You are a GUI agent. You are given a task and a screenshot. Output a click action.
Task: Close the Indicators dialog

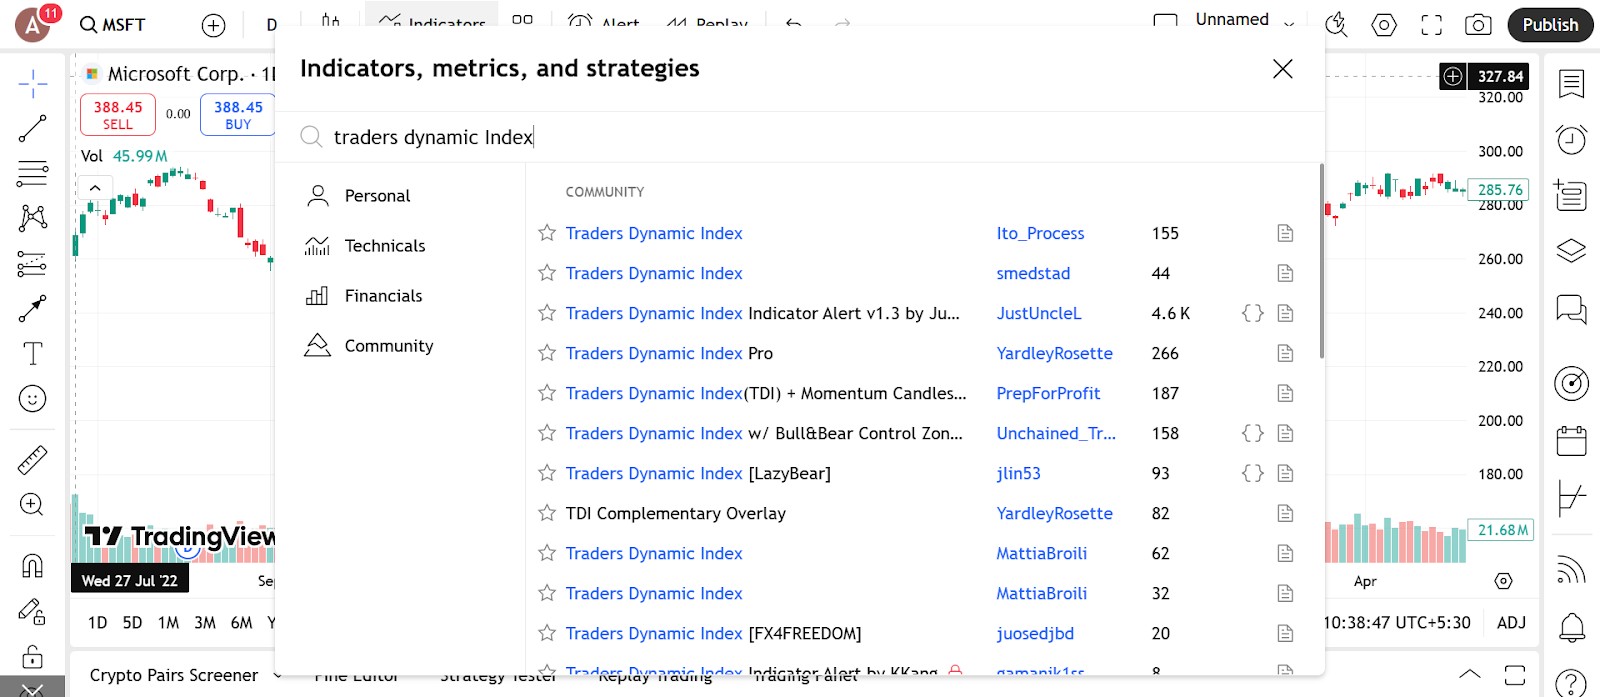click(x=1282, y=69)
